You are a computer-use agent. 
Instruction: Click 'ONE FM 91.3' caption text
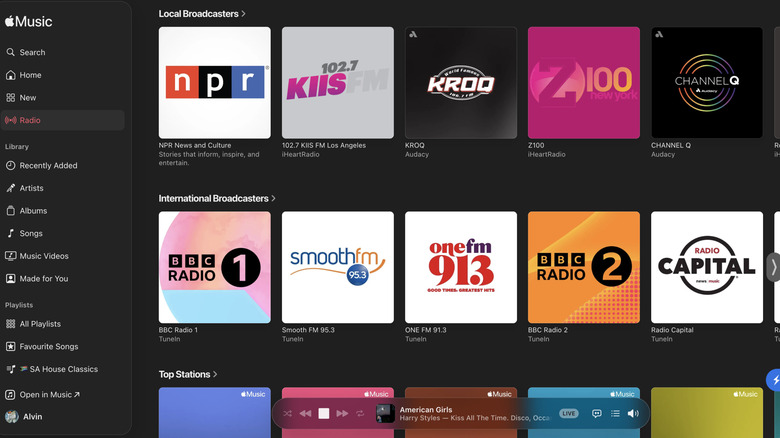click(426, 330)
